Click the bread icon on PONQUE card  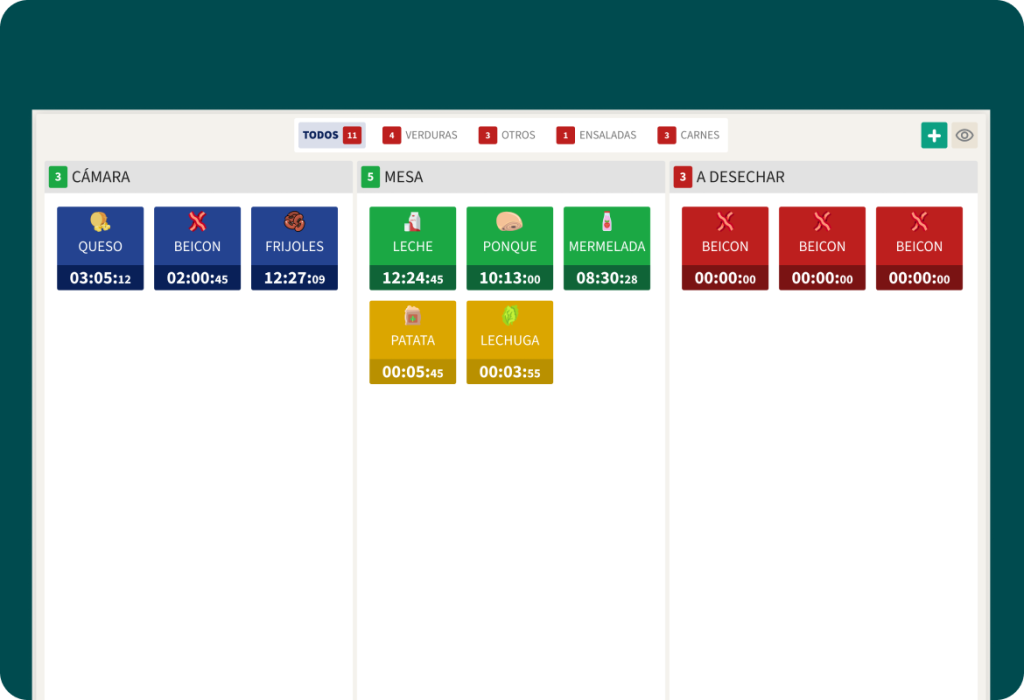pos(509,222)
